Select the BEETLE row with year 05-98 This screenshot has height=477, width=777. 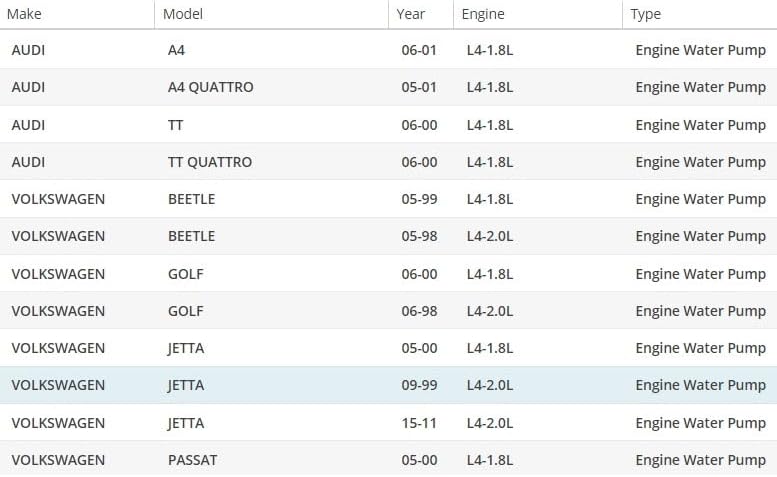coord(388,236)
